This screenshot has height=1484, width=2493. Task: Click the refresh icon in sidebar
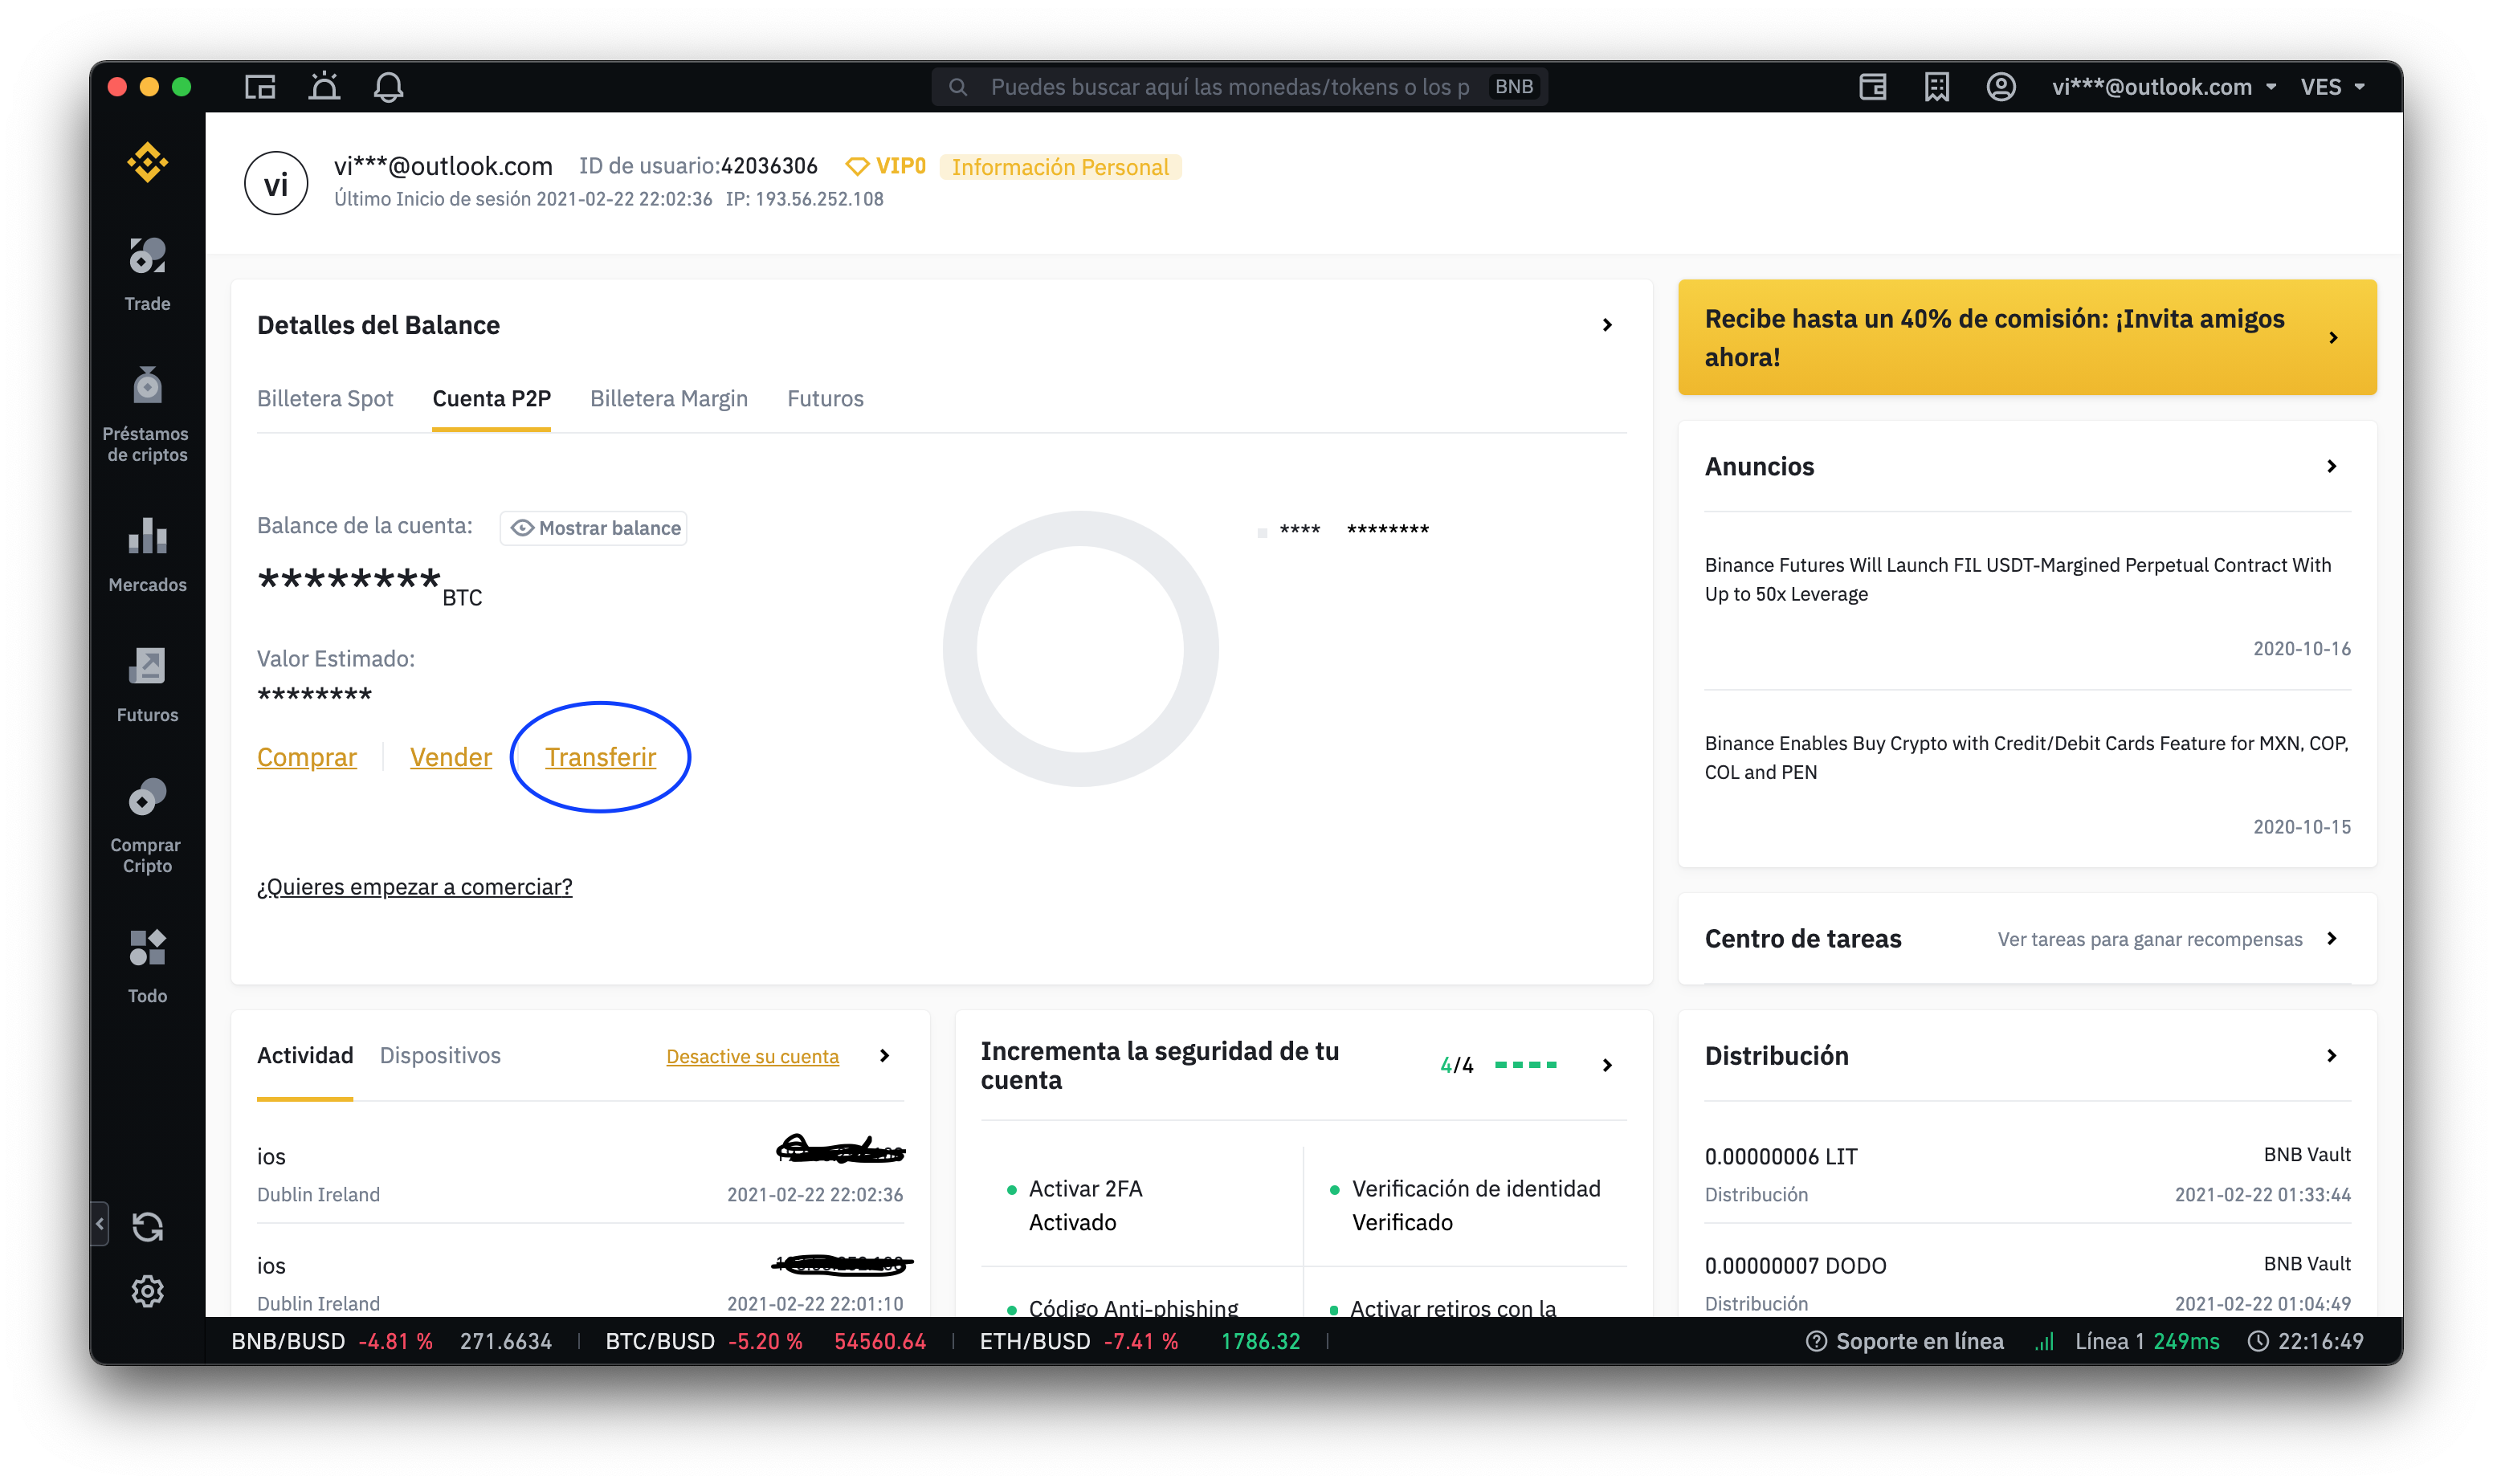[x=147, y=1227]
